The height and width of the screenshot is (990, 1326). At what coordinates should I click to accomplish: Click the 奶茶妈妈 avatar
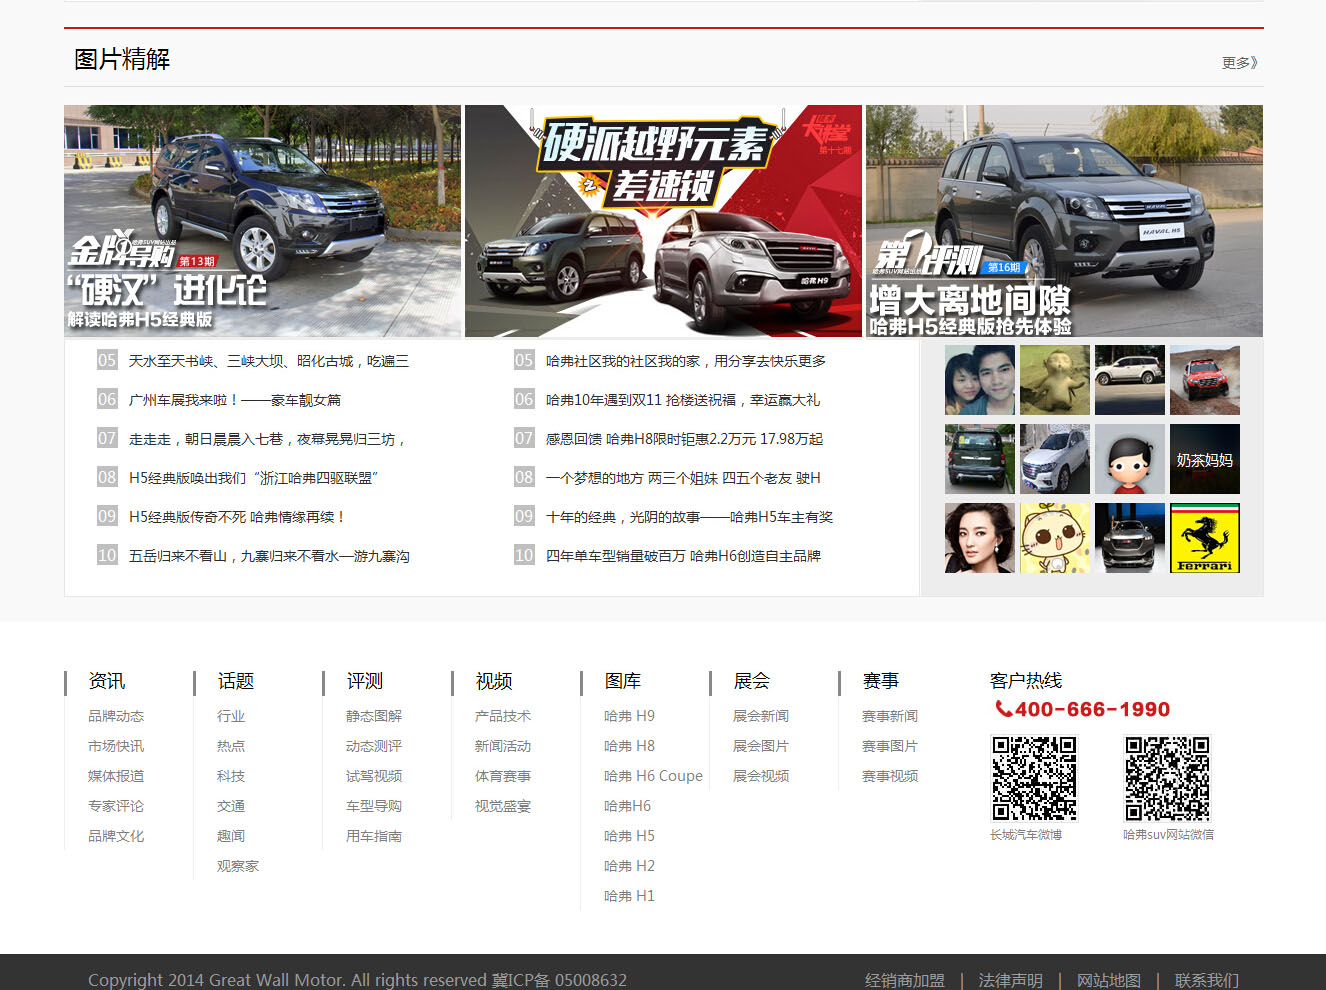click(x=1205, y=459)
